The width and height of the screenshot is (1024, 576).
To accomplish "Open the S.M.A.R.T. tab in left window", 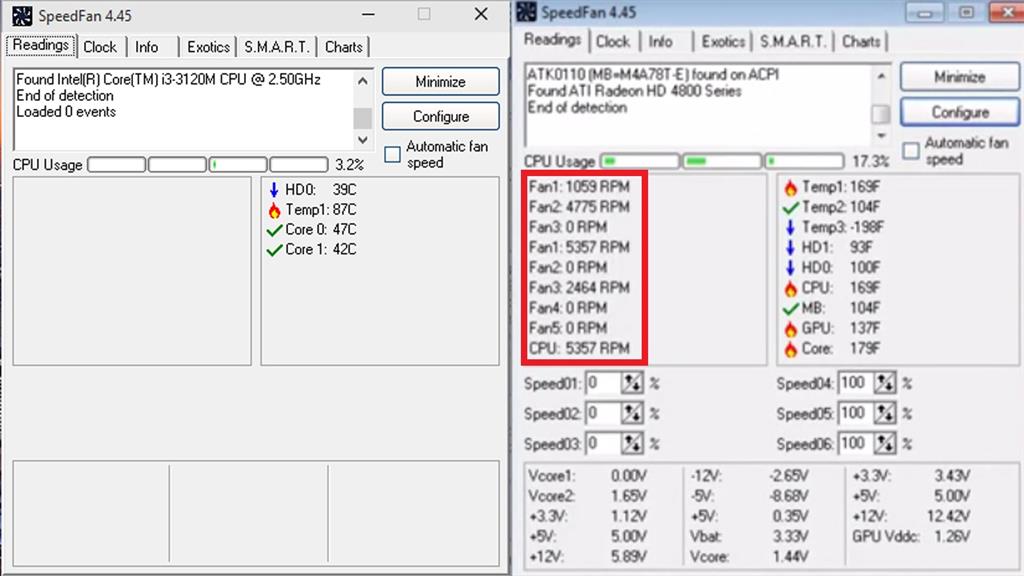I will [x=277, y=47].
